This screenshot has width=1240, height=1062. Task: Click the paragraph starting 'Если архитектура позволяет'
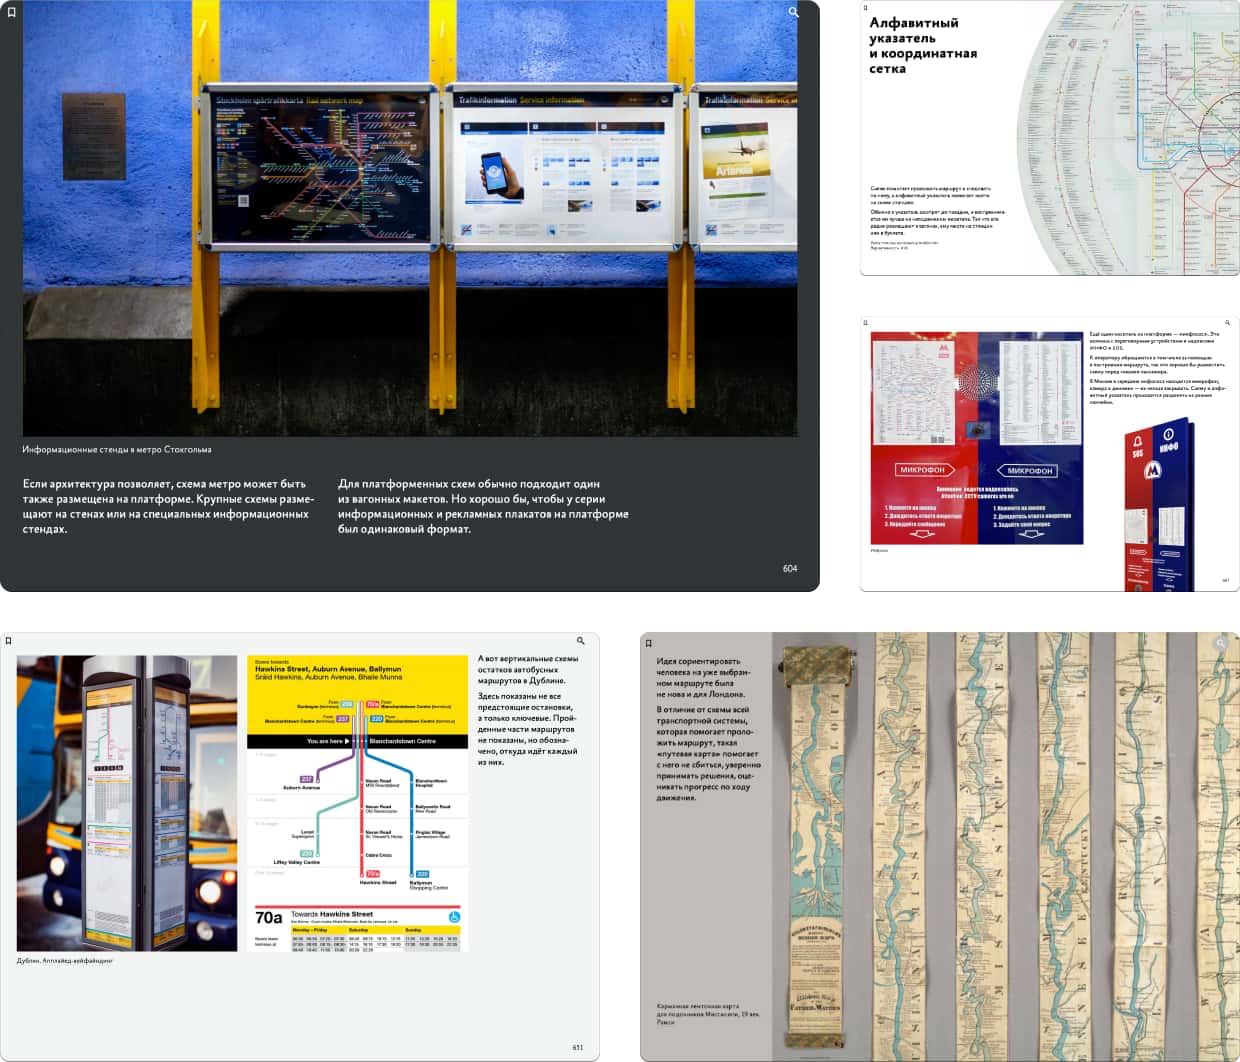coord(168,506)
